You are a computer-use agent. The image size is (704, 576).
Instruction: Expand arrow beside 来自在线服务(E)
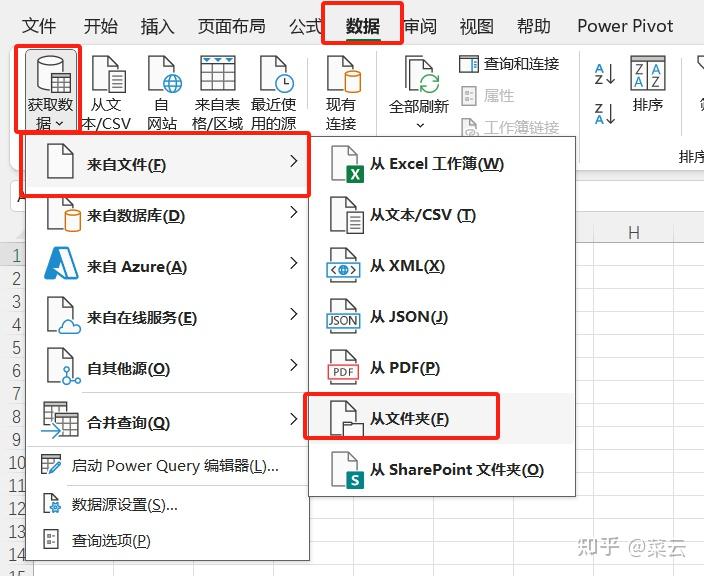point(294,314)
